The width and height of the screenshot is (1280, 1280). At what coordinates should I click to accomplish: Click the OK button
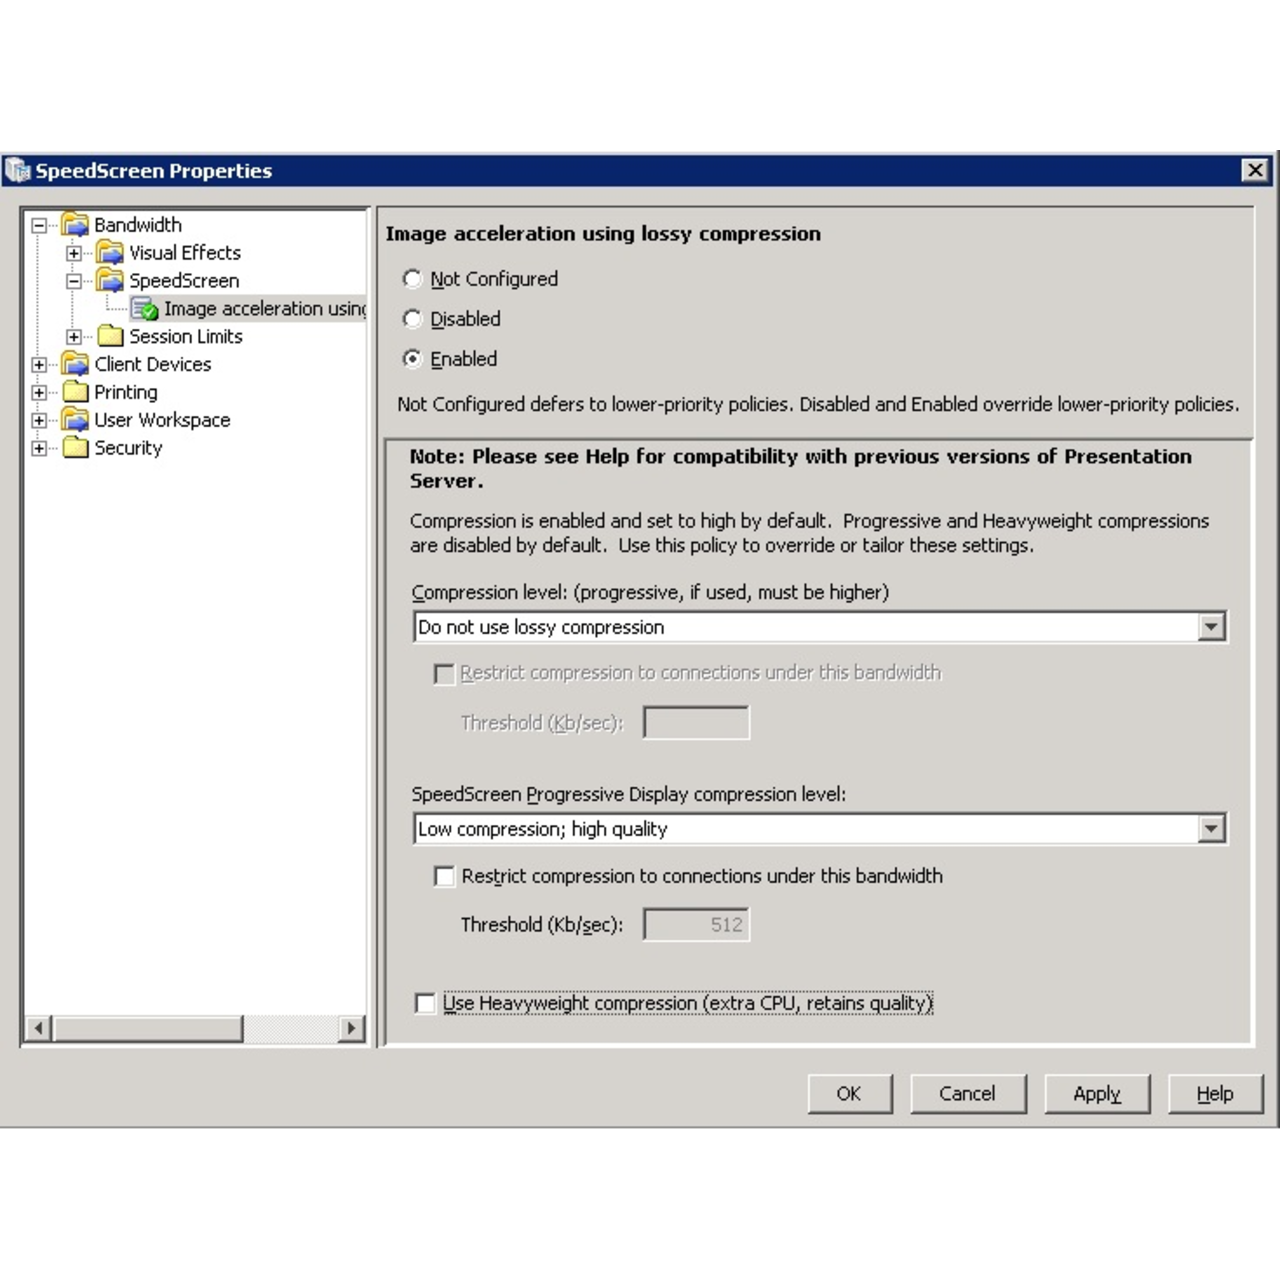point(849,1093)
